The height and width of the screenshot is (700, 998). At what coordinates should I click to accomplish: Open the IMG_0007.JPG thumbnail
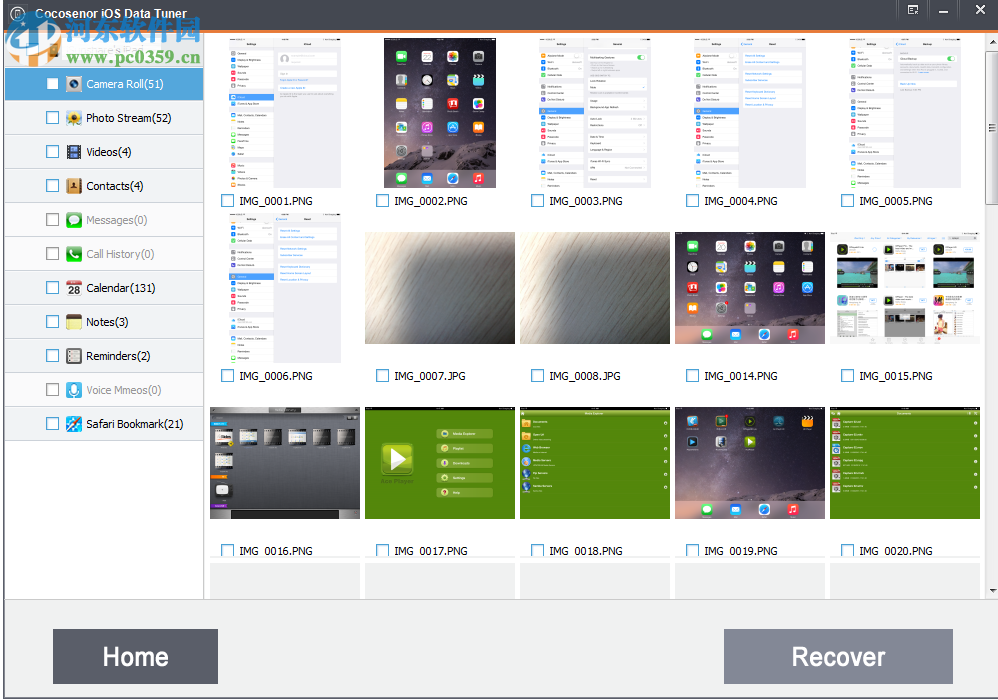click(439, 288)
